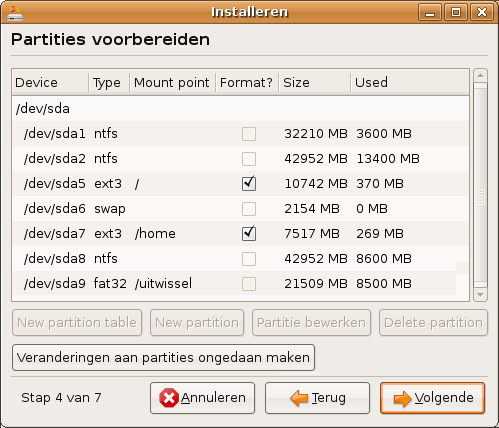Click the scrollbar up arrow

tap(480, 75)
